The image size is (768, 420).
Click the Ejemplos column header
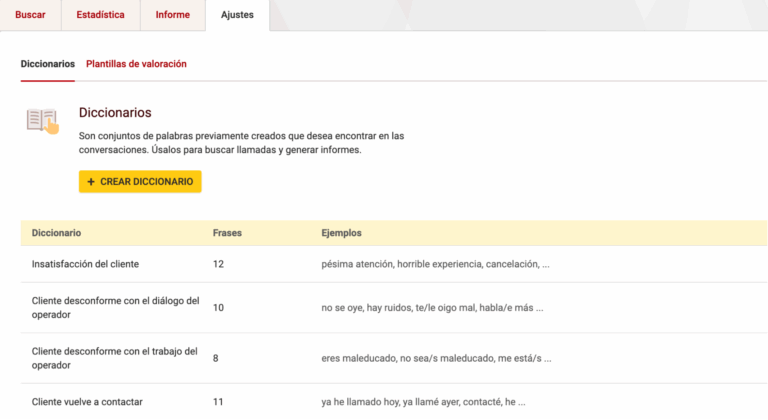[x=341, y=233]
